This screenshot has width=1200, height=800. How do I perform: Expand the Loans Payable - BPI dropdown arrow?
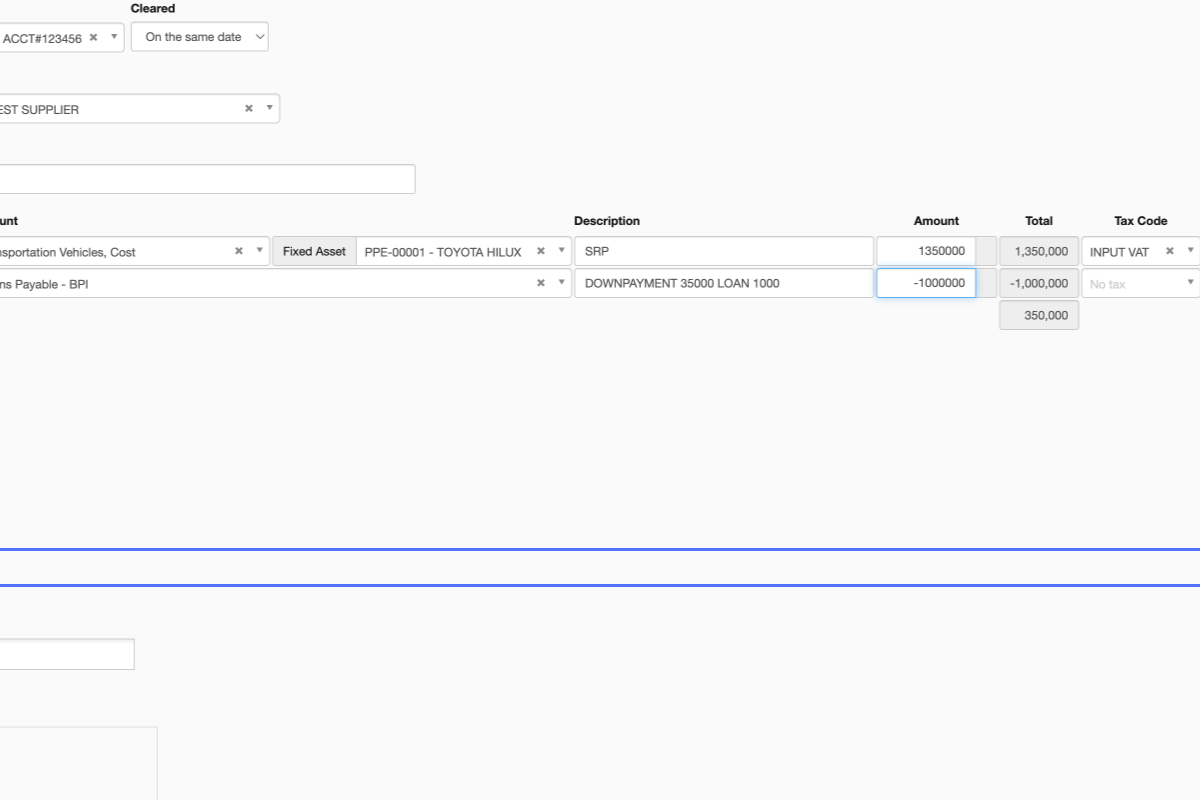point(561,283)
